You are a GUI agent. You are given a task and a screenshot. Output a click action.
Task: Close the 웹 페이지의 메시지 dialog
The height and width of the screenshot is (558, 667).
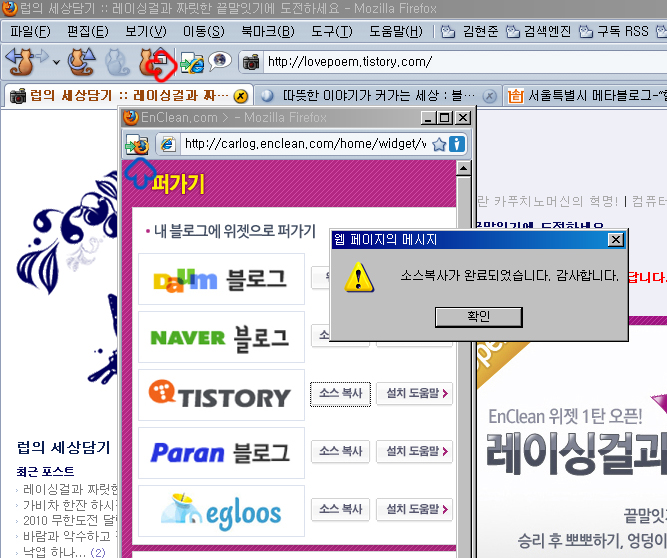tap(616, 240)
